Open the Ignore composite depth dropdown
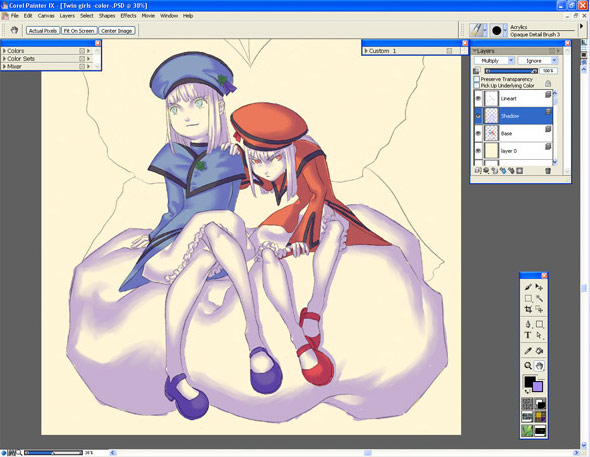This screenshot has width=590, height=457. tap(537, 61)
